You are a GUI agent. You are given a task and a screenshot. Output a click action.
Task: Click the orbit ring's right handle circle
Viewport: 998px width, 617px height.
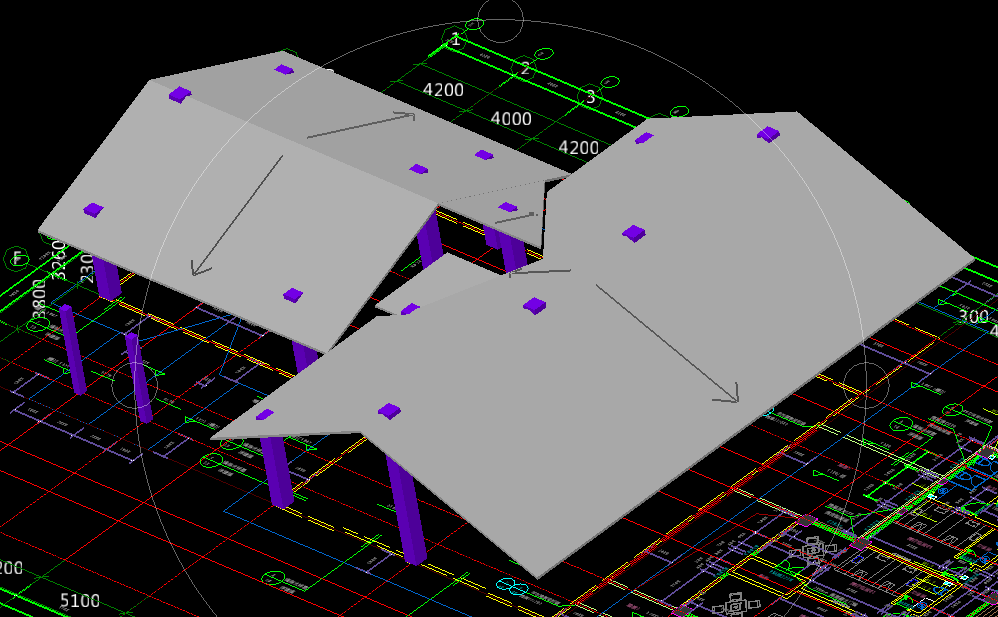click(x=866, y=385)
